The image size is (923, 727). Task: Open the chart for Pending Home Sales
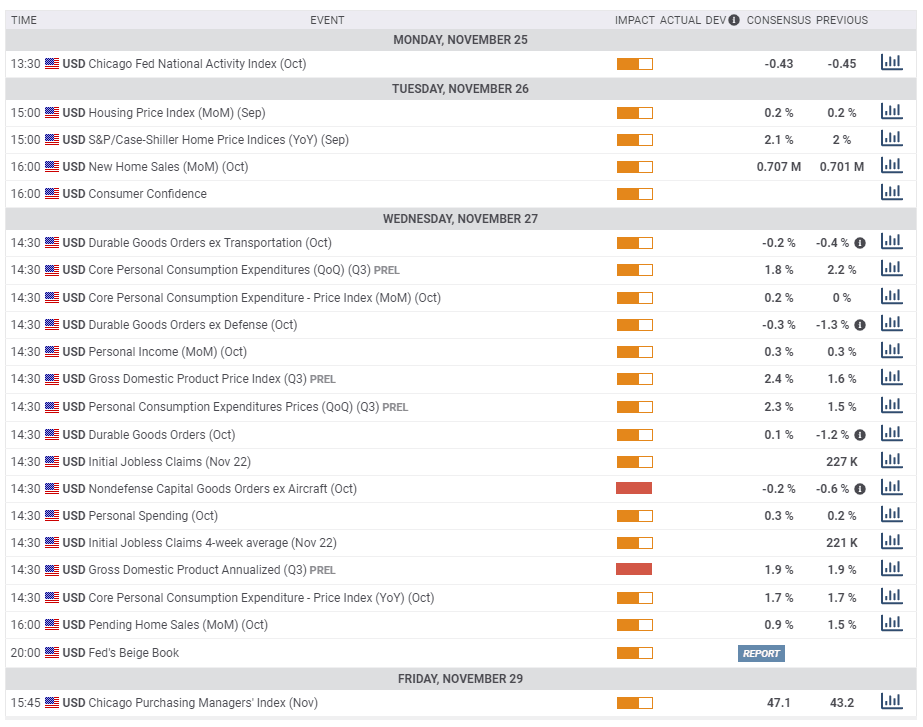[890, 624]
